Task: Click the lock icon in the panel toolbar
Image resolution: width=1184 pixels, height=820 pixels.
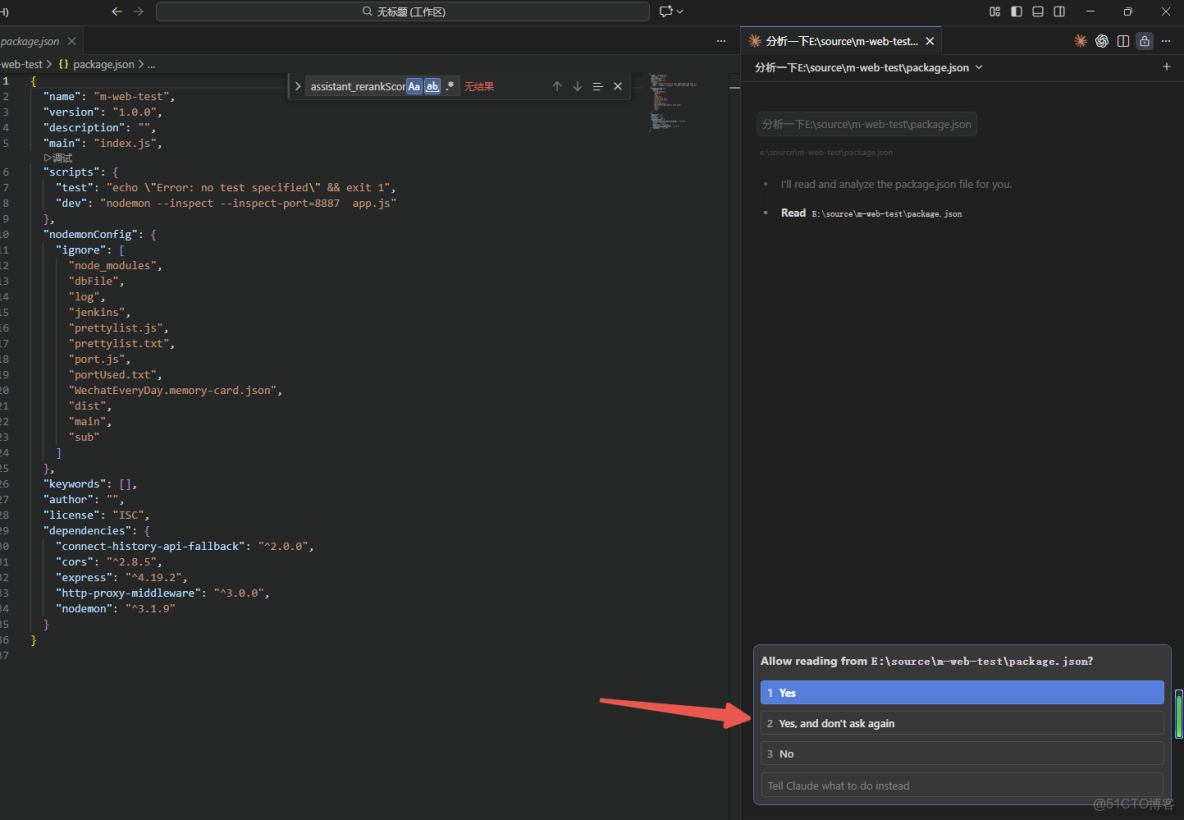Action: point(1143,41)
